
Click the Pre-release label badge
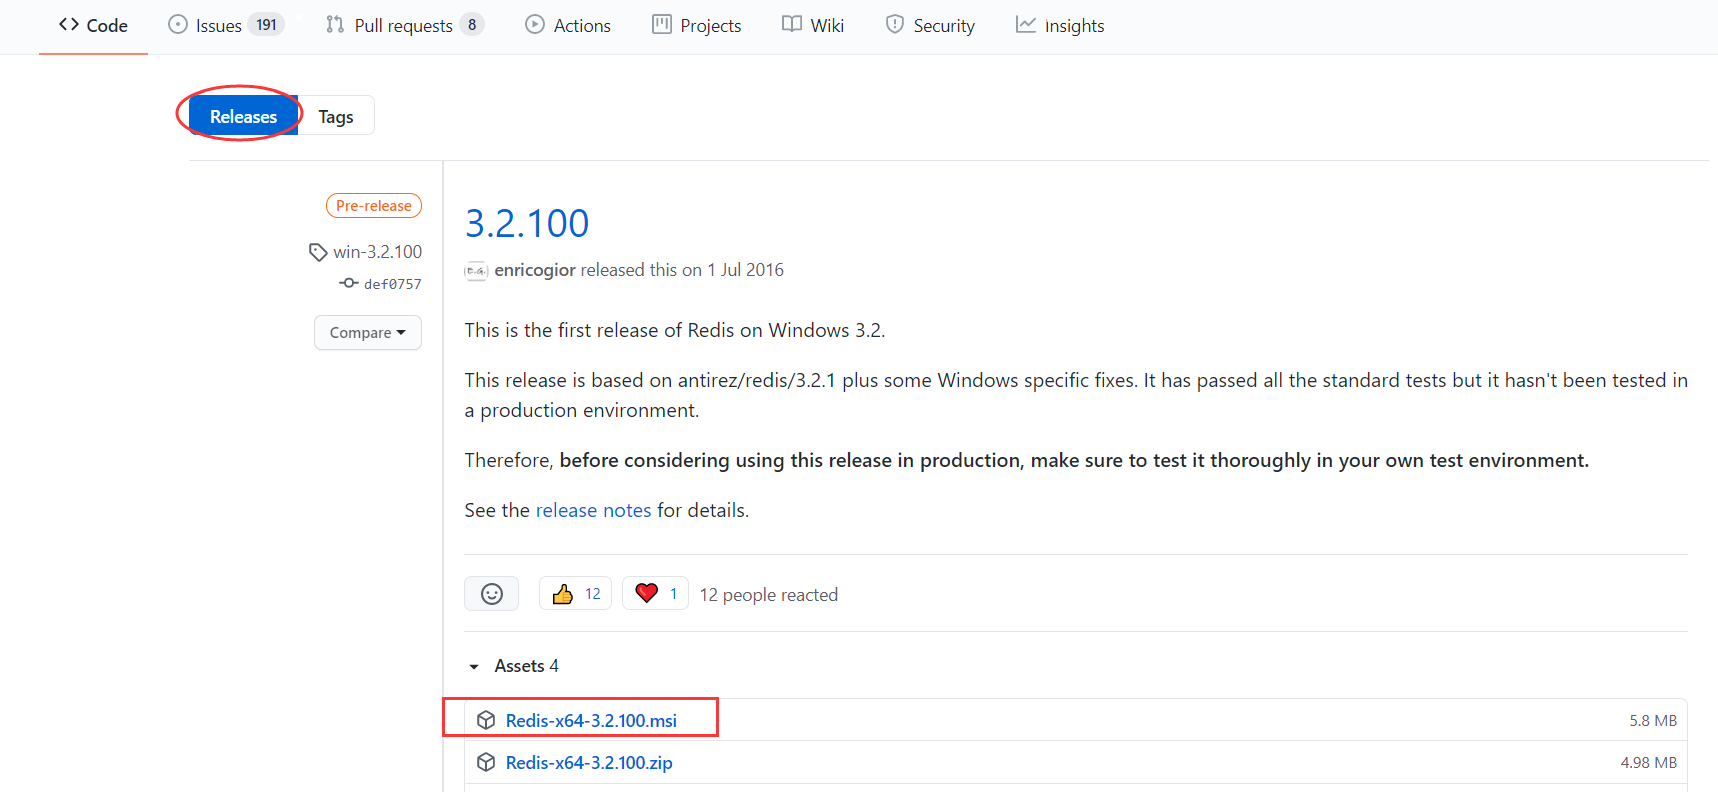tap(374, 205)
